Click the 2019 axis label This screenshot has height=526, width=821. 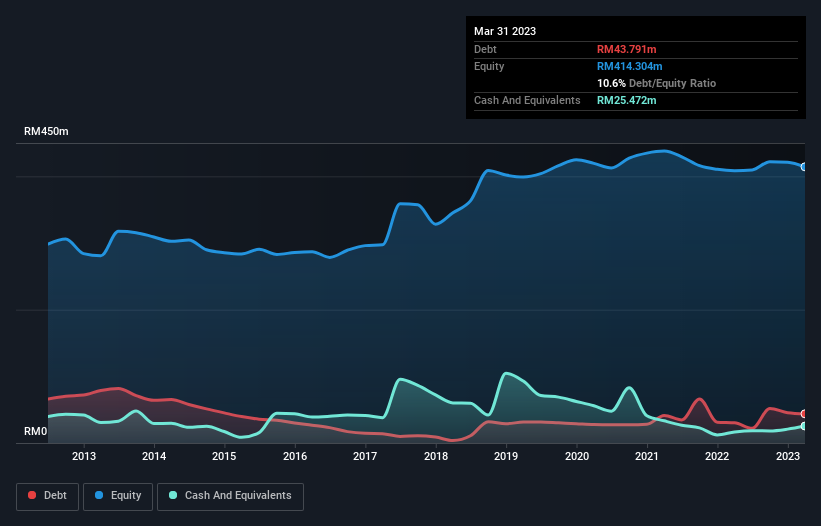(506, 456)
